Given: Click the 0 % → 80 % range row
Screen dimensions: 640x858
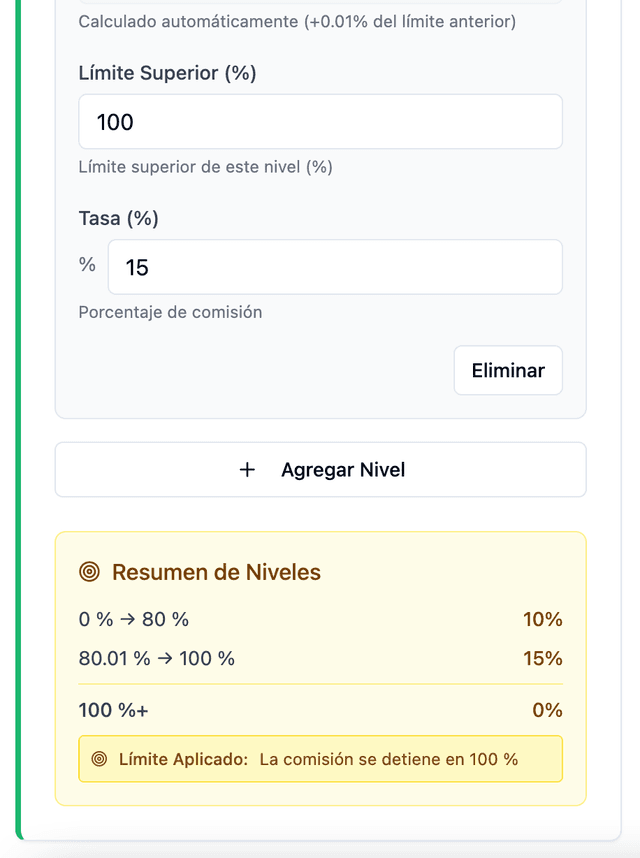Looking at the screenshot, I should pyautogui.click(x=134, y=619).
